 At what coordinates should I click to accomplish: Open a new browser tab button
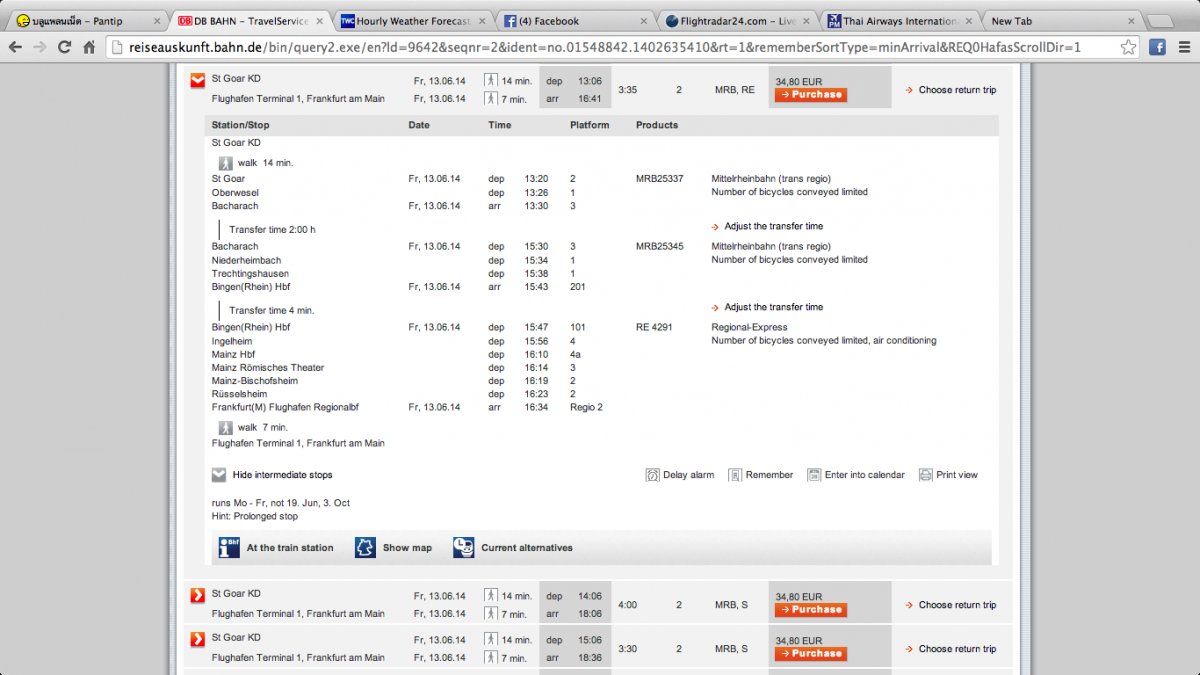coord(1160,20)
